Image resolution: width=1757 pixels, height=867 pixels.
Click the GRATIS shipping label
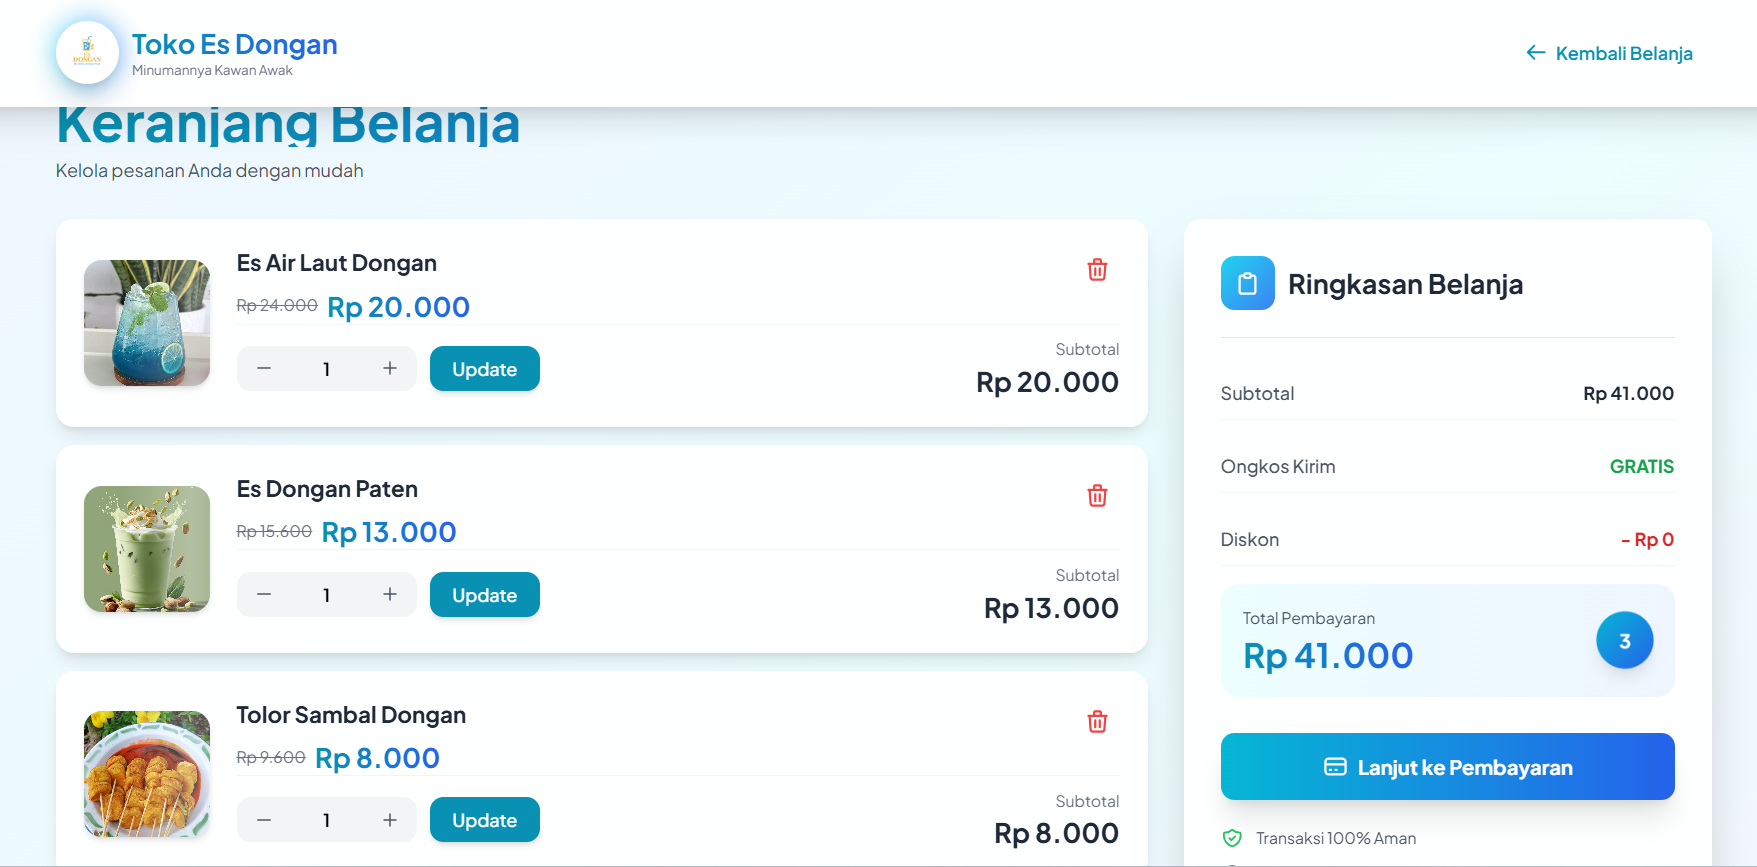pyautogui.click(x=1641, y=466)
